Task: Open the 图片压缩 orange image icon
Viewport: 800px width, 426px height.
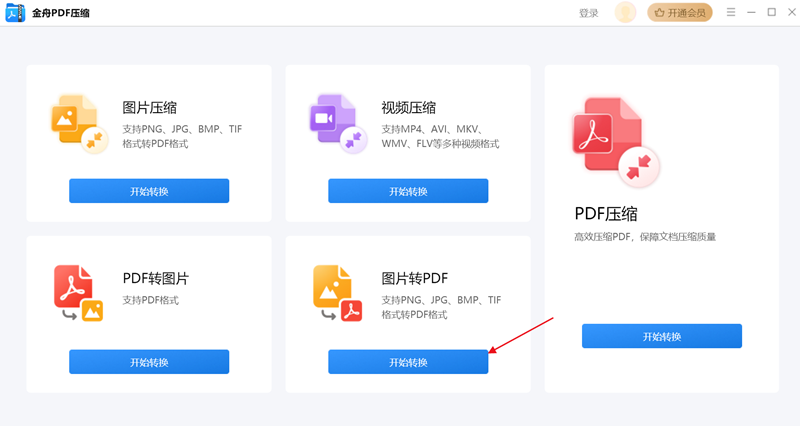Action: point(80,124)
